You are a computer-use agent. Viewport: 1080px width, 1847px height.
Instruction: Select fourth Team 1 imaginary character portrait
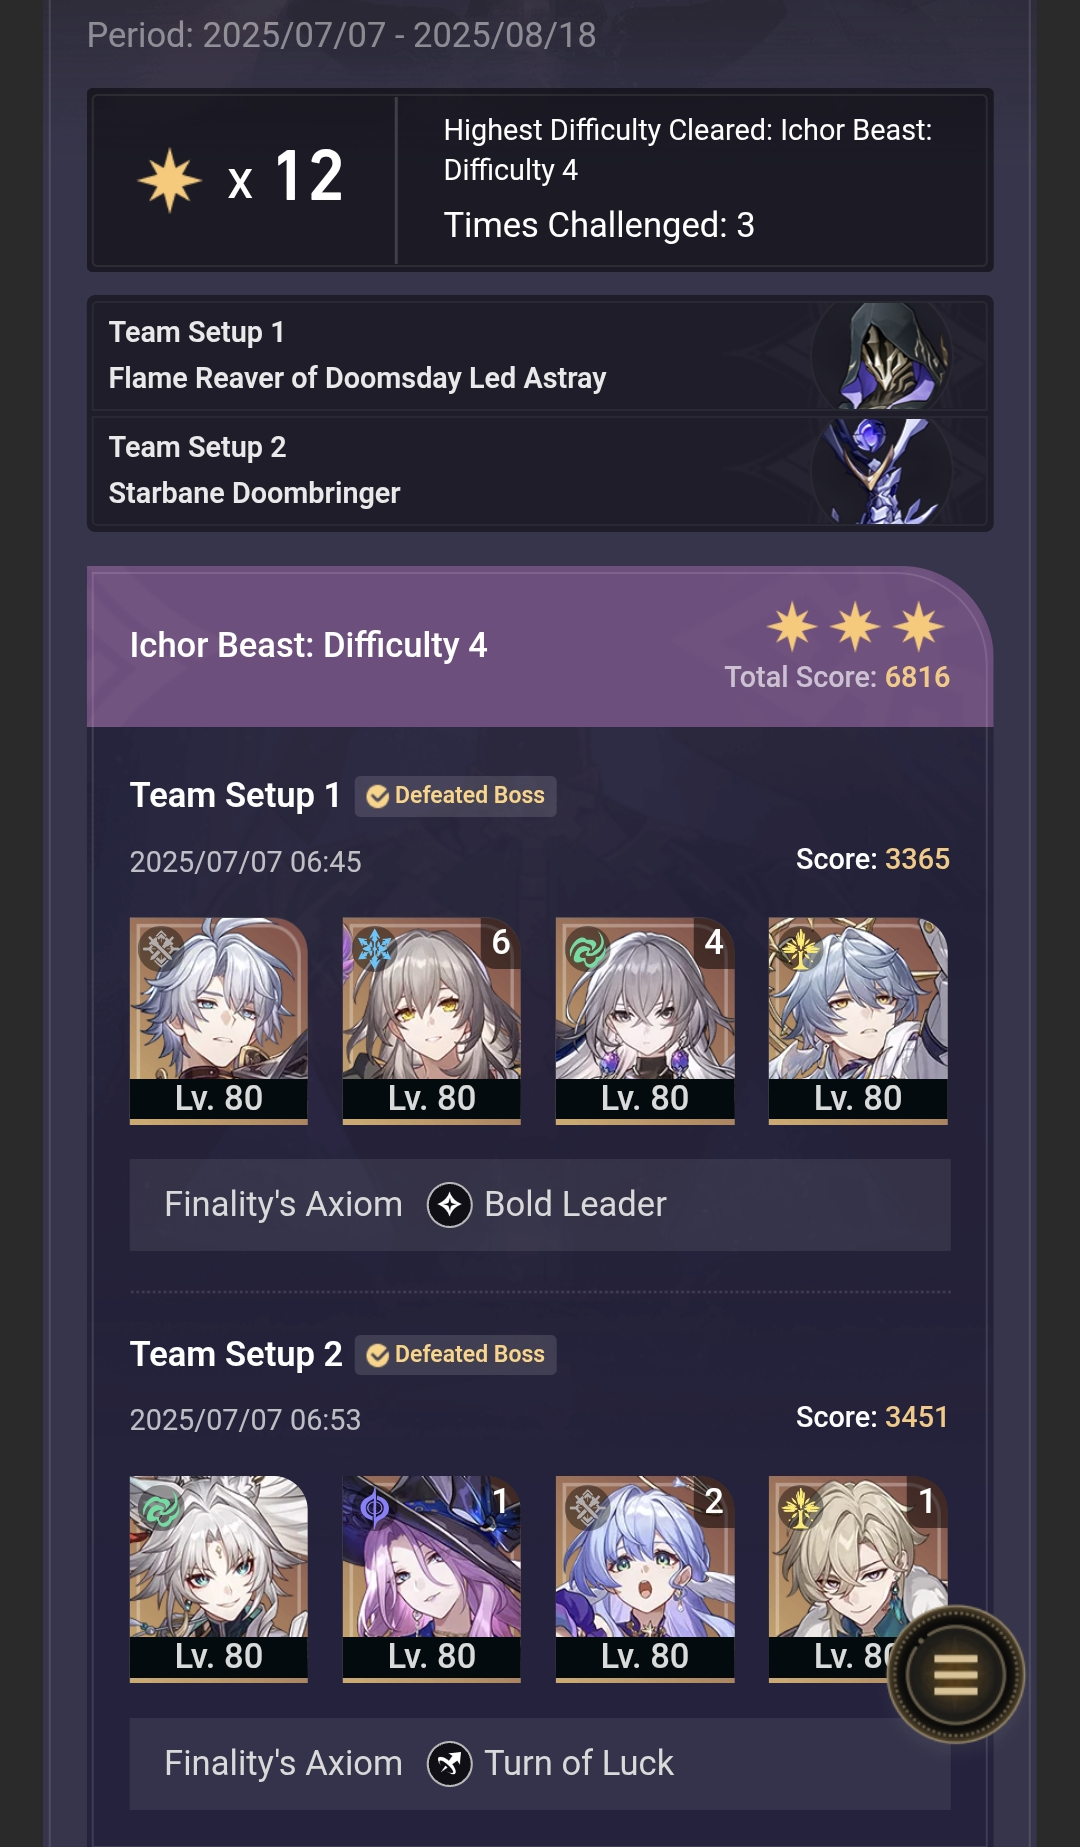click(858, 1021)
